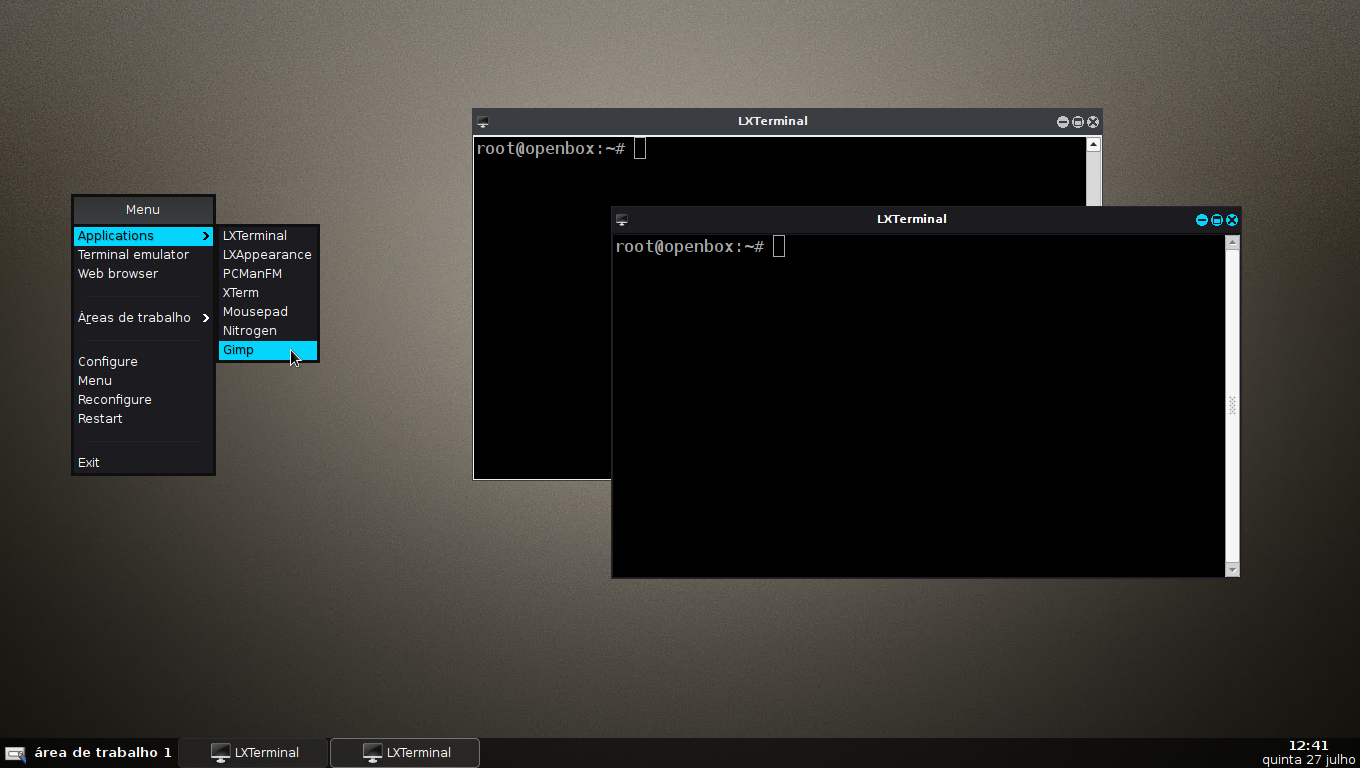Click the scrollbar down arrow in front terminal

(x=1230, y=569)
